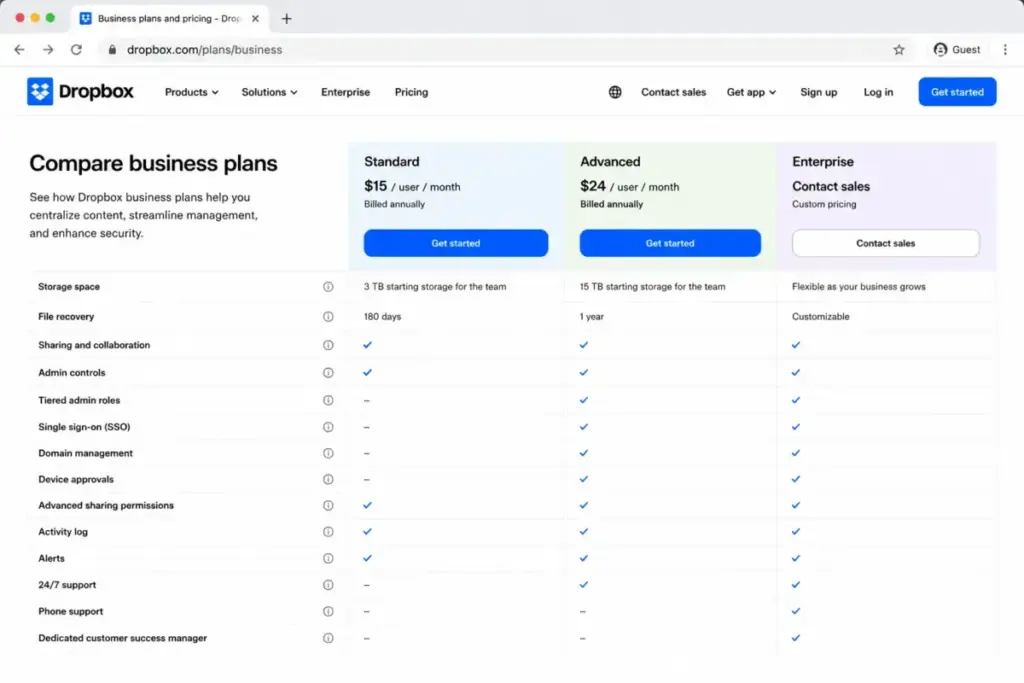Show info for Advanced sharing permissions
The image size is (1024, 683).
tap(328, 505)
